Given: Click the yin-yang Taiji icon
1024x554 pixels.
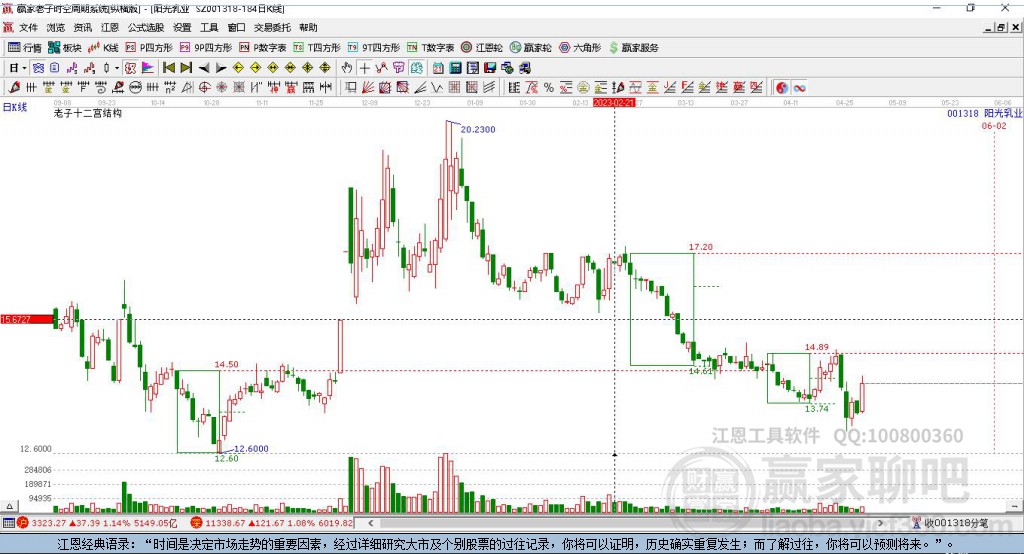Looking at the screenshot, I should pos(782,88).
